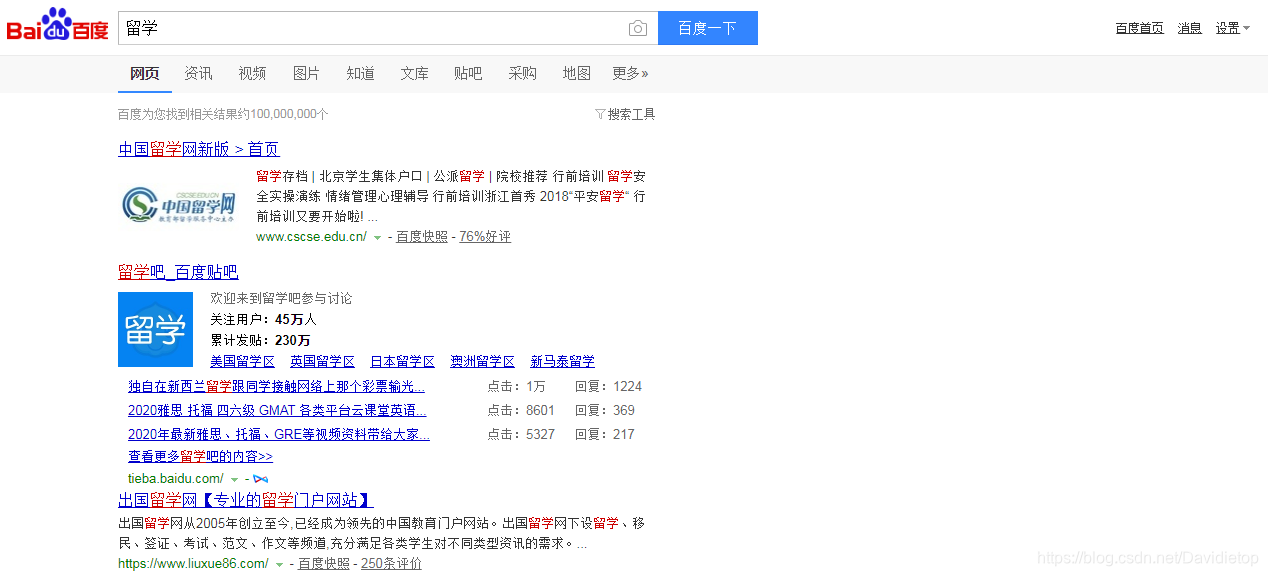Open the 英国留学区 link

pyautogui.click(x=322, y=362)
